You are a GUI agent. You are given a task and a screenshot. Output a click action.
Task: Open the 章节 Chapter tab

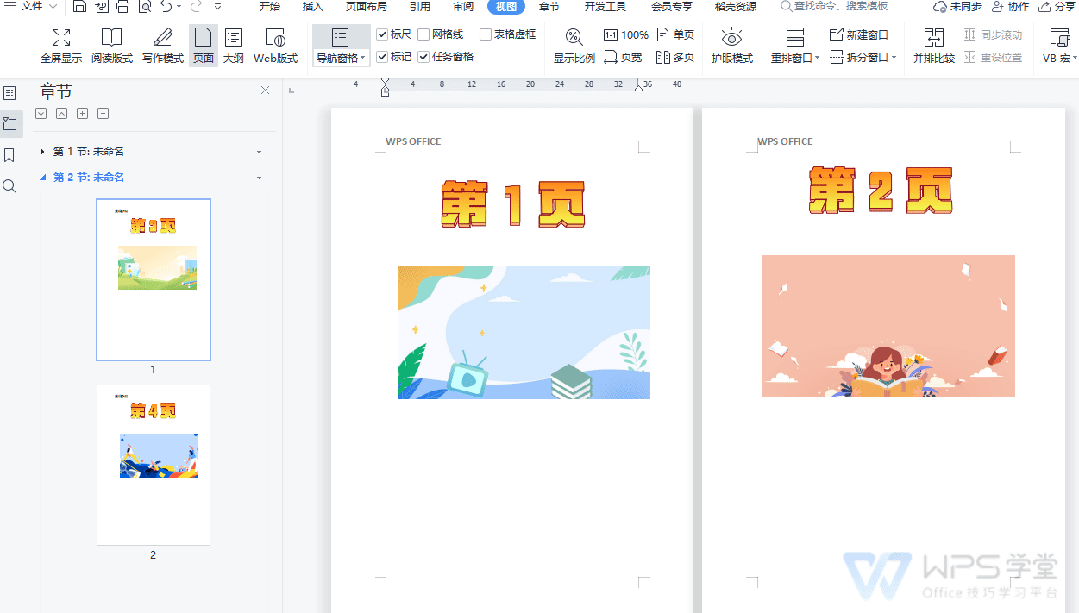pyautogui.click(x=548, y=7)
